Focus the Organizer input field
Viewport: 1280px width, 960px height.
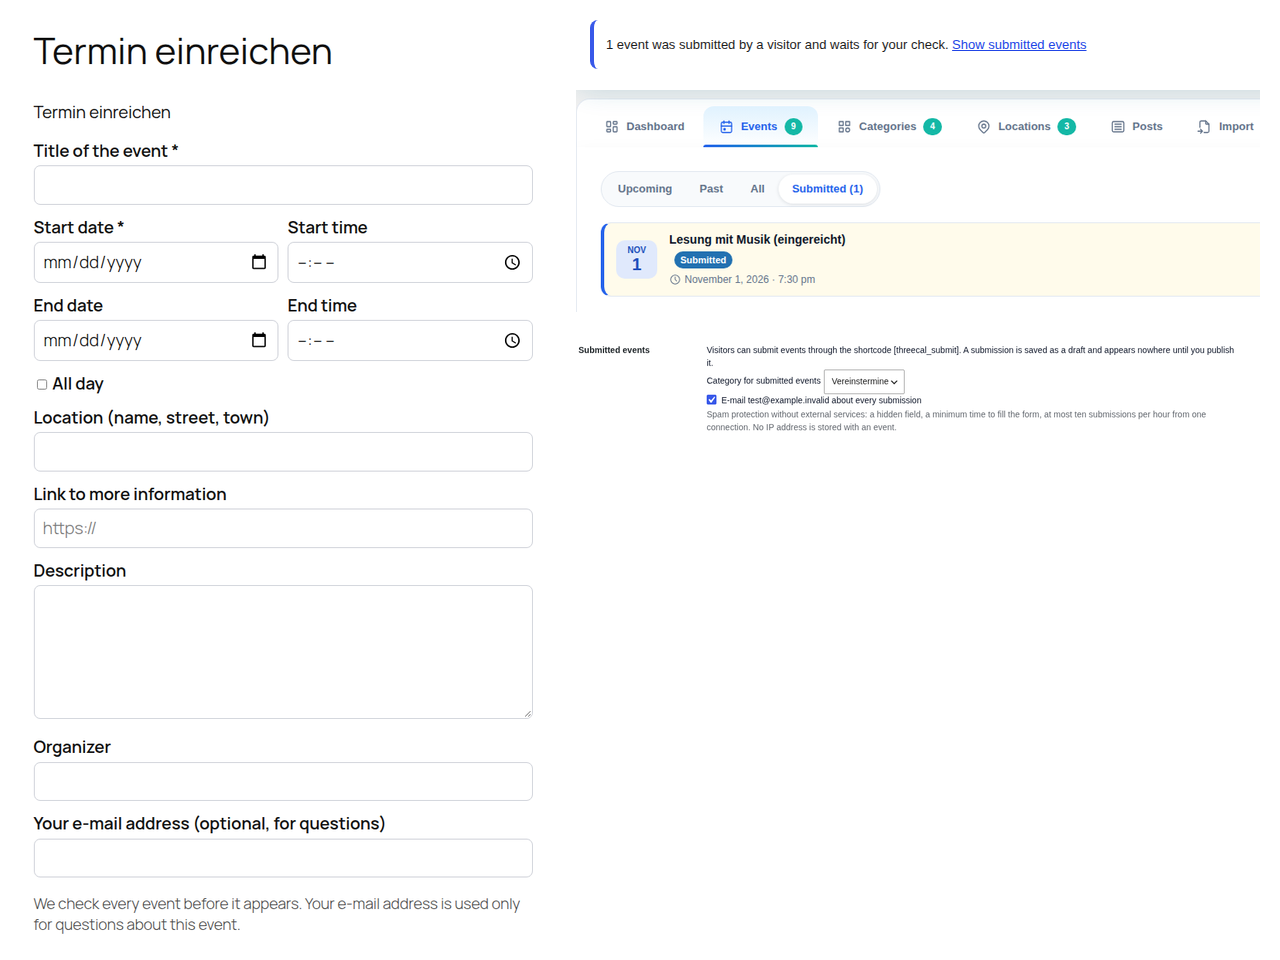tap(283, 782)
